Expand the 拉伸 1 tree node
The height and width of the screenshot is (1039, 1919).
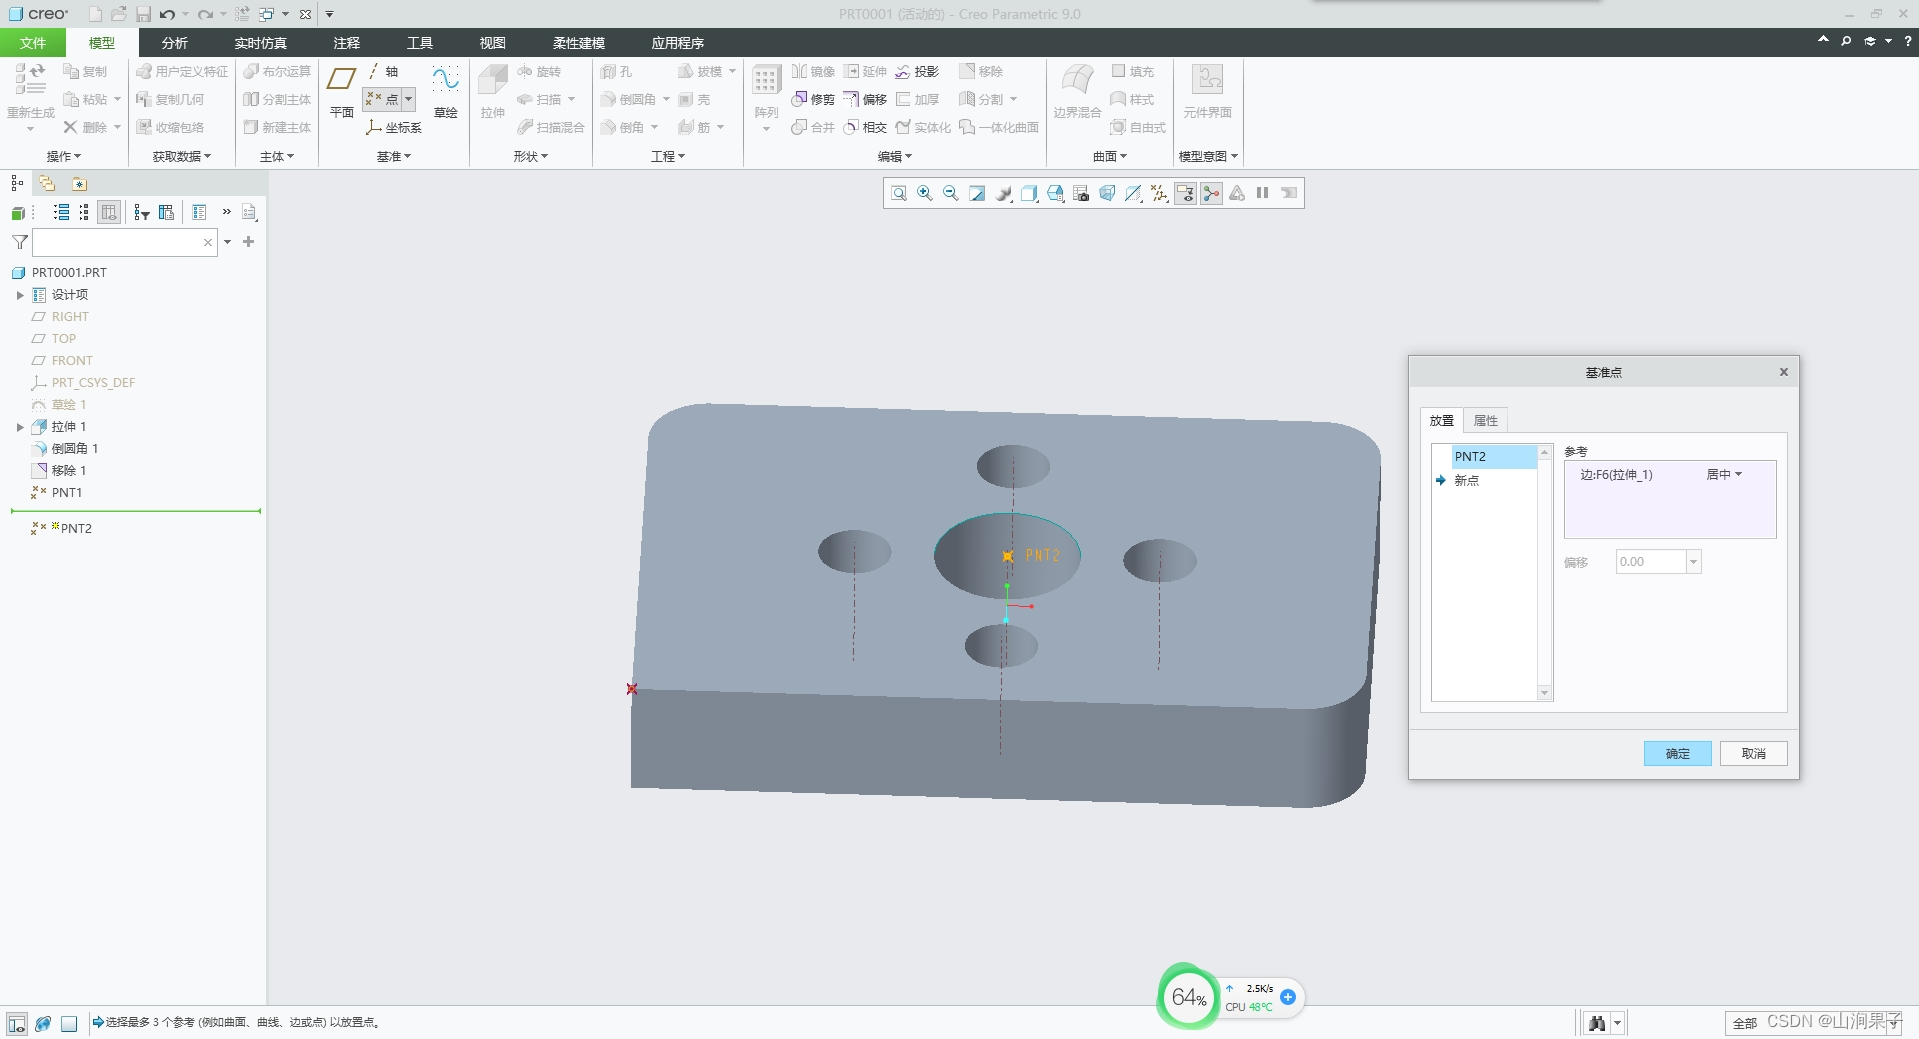[x=20, y=427]
